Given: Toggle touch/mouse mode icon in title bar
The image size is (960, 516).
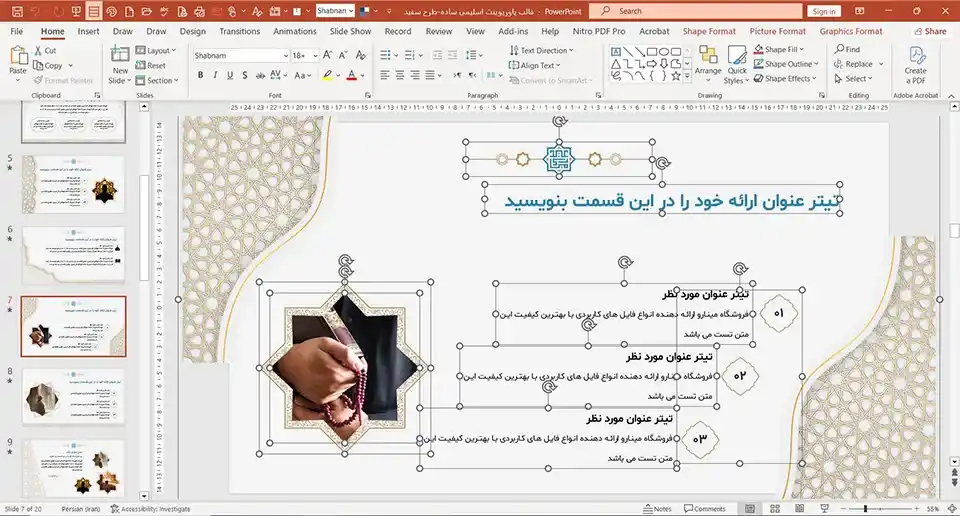Looking at the screenshot, I should point(233,11).
